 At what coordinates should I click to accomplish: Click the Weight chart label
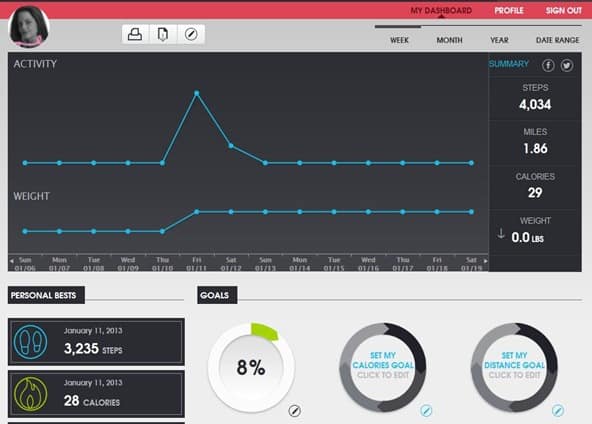pyautogui.click(x=31, y=196)
